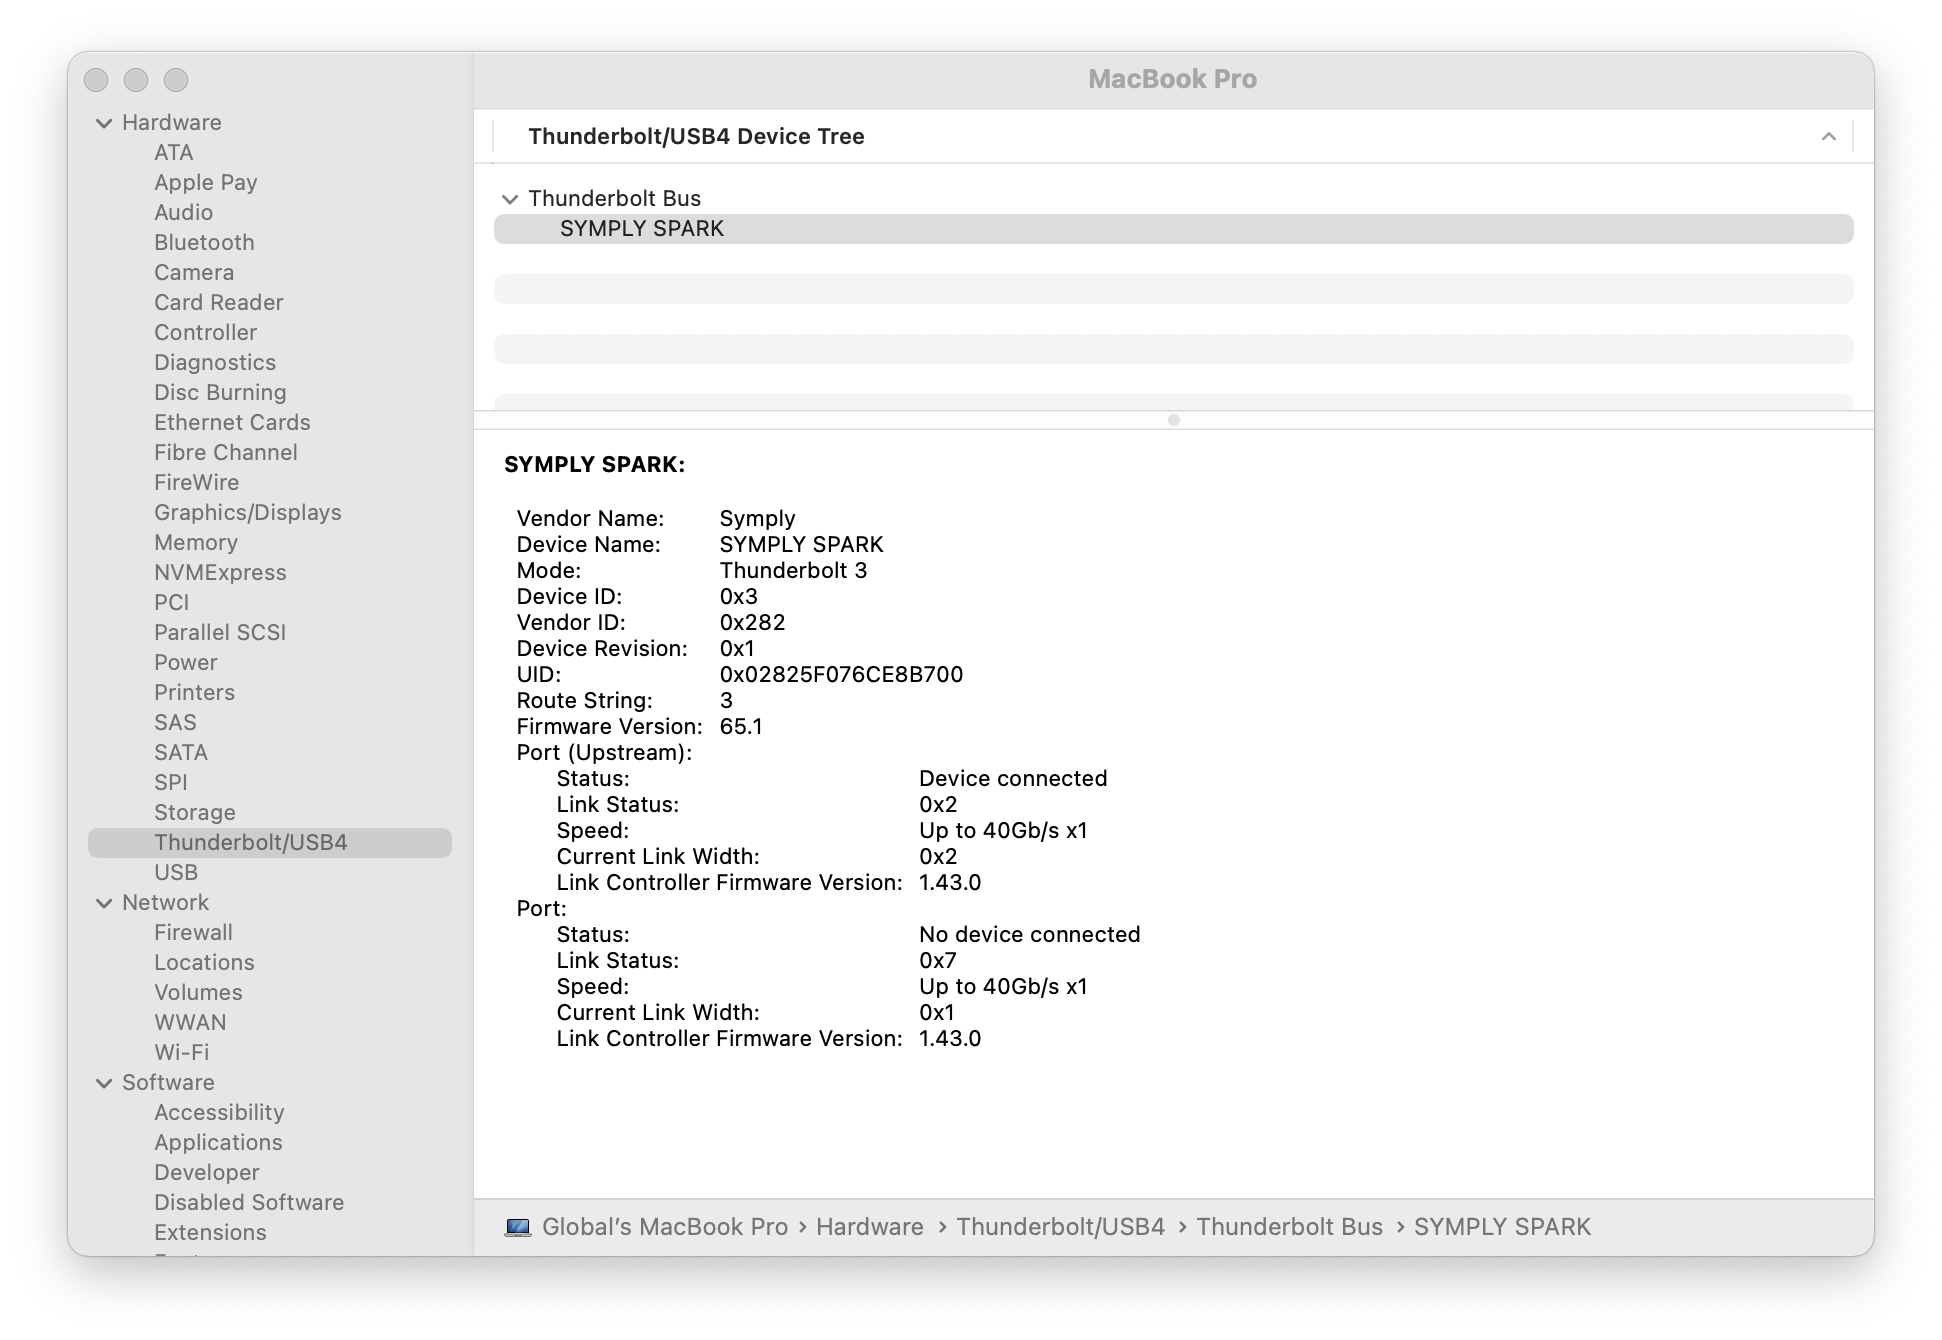The height and width of the screenshot is (1340, 1942).
Task: Click Hardware in the bottom path bar
Action: (x=869, y=1227)
